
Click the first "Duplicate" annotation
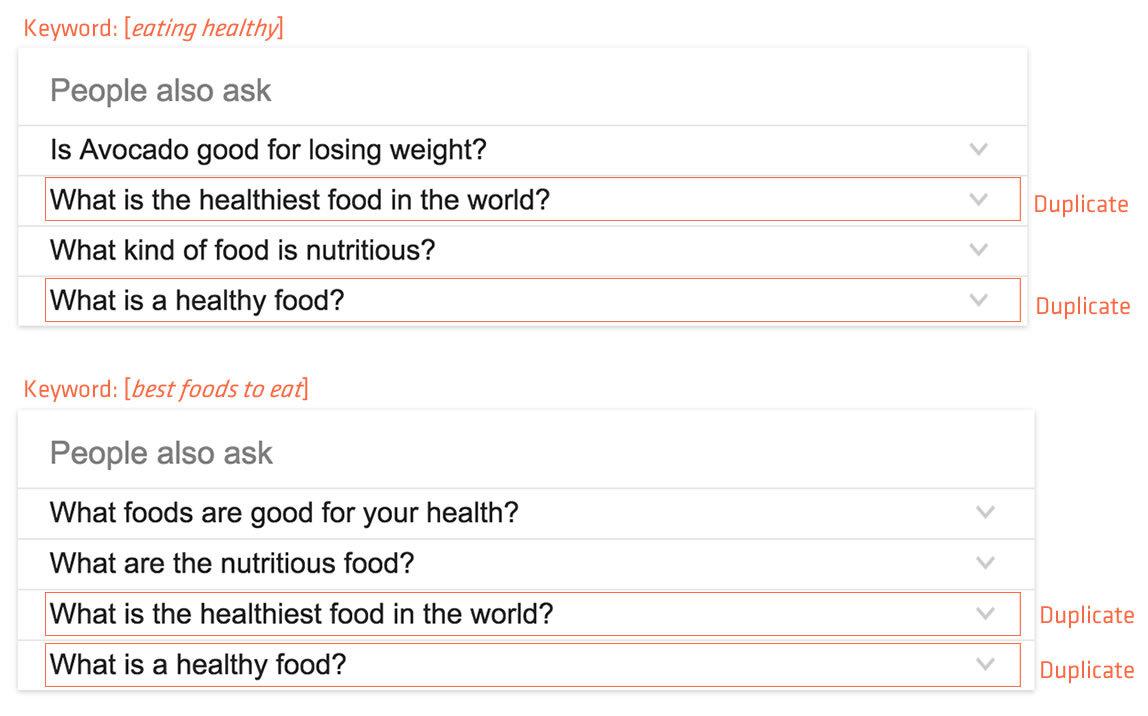coord(1081,204)
